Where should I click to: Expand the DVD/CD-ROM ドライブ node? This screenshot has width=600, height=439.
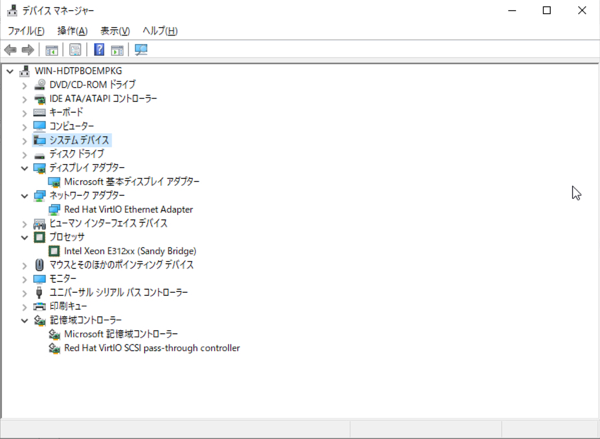(24, 85)
